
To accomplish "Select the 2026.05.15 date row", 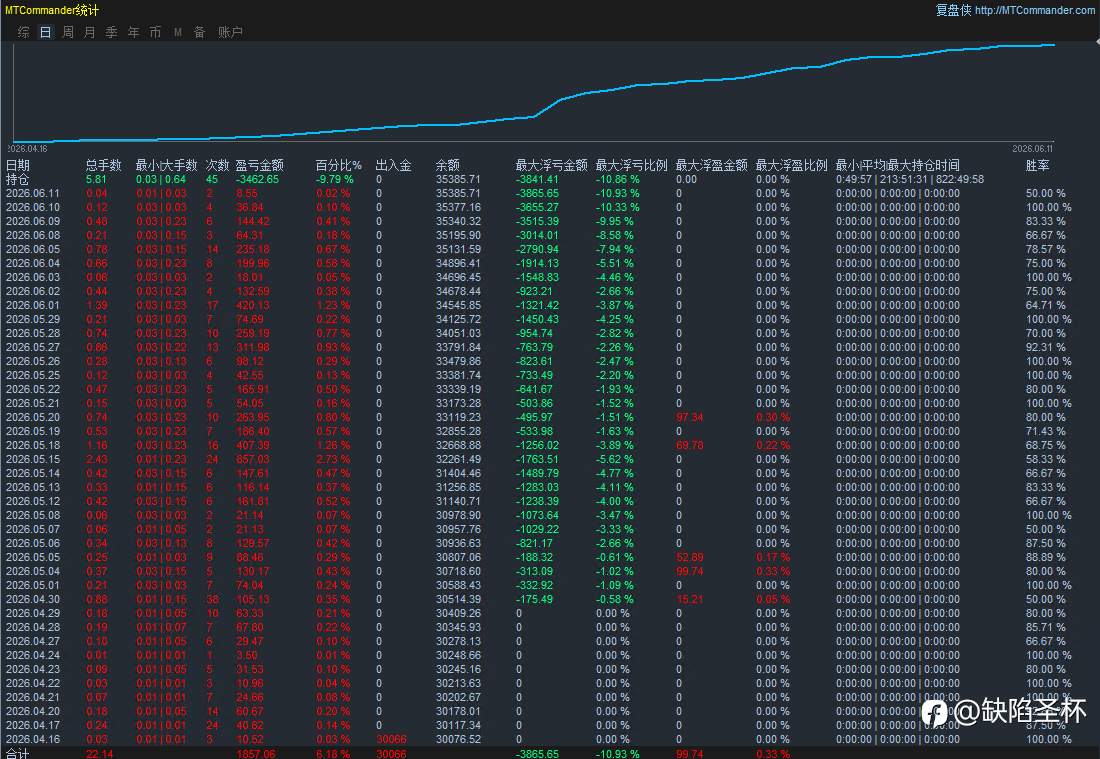I will [33, 459].
